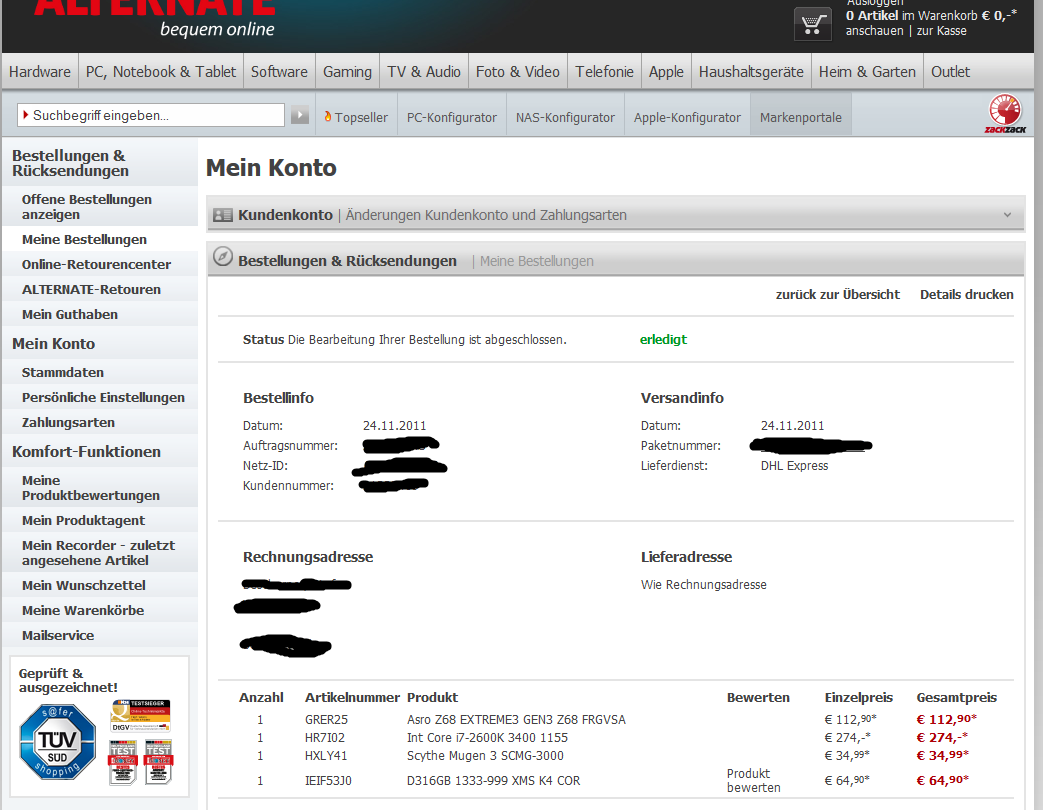The height and width of the screenshot is (810, 1043).
Task: Open Persönliche Einstellungen
Action: click(x=100, y=397)
